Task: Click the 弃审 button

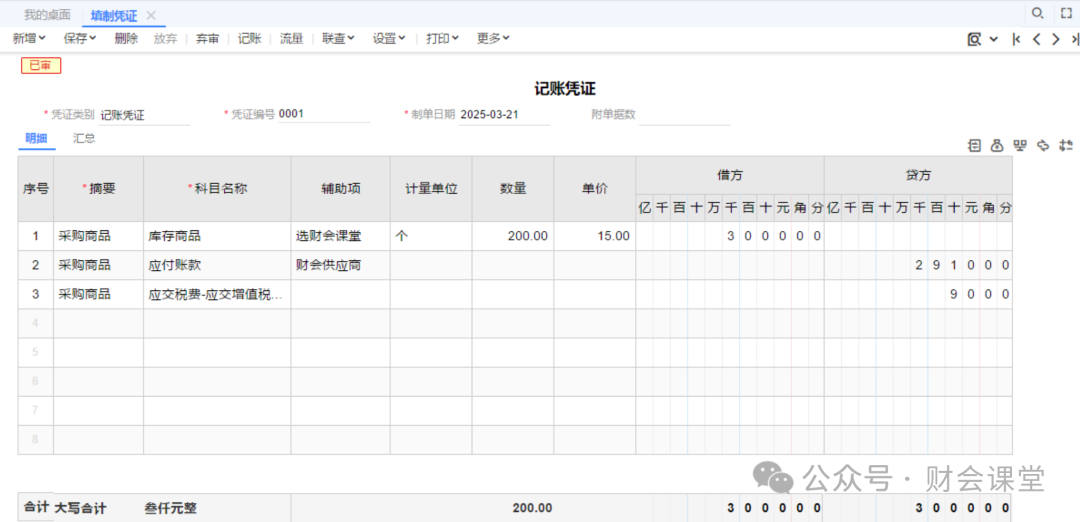Action: (207, 38)
